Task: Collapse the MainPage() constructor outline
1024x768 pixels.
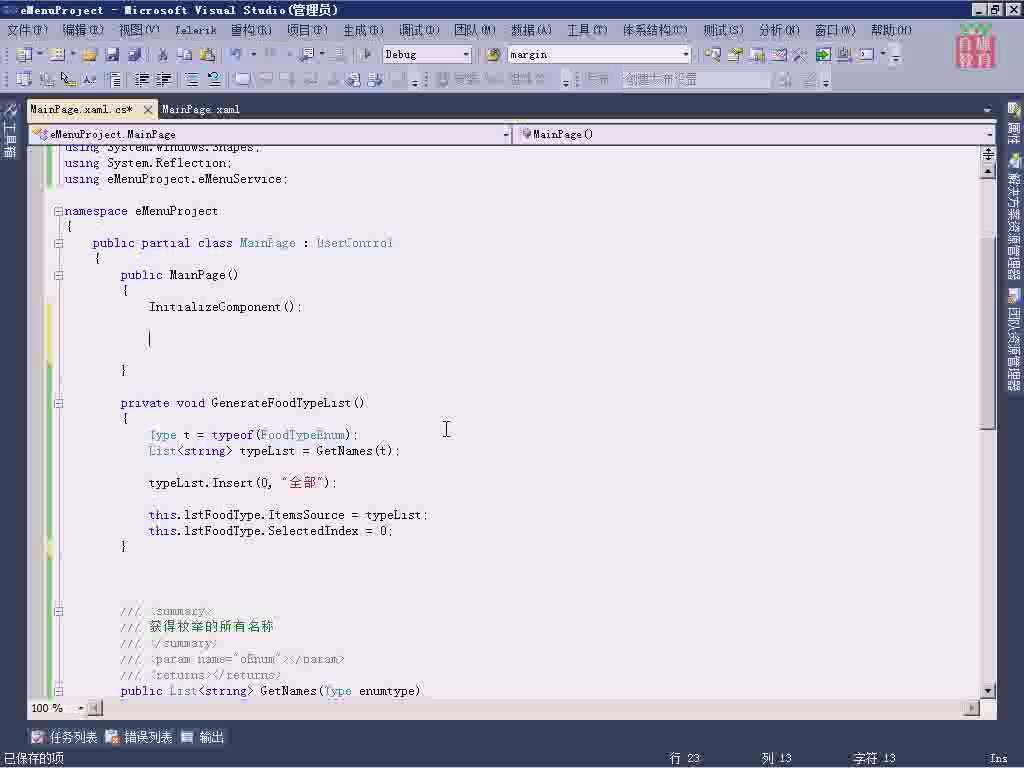Action: coord(58,276)
